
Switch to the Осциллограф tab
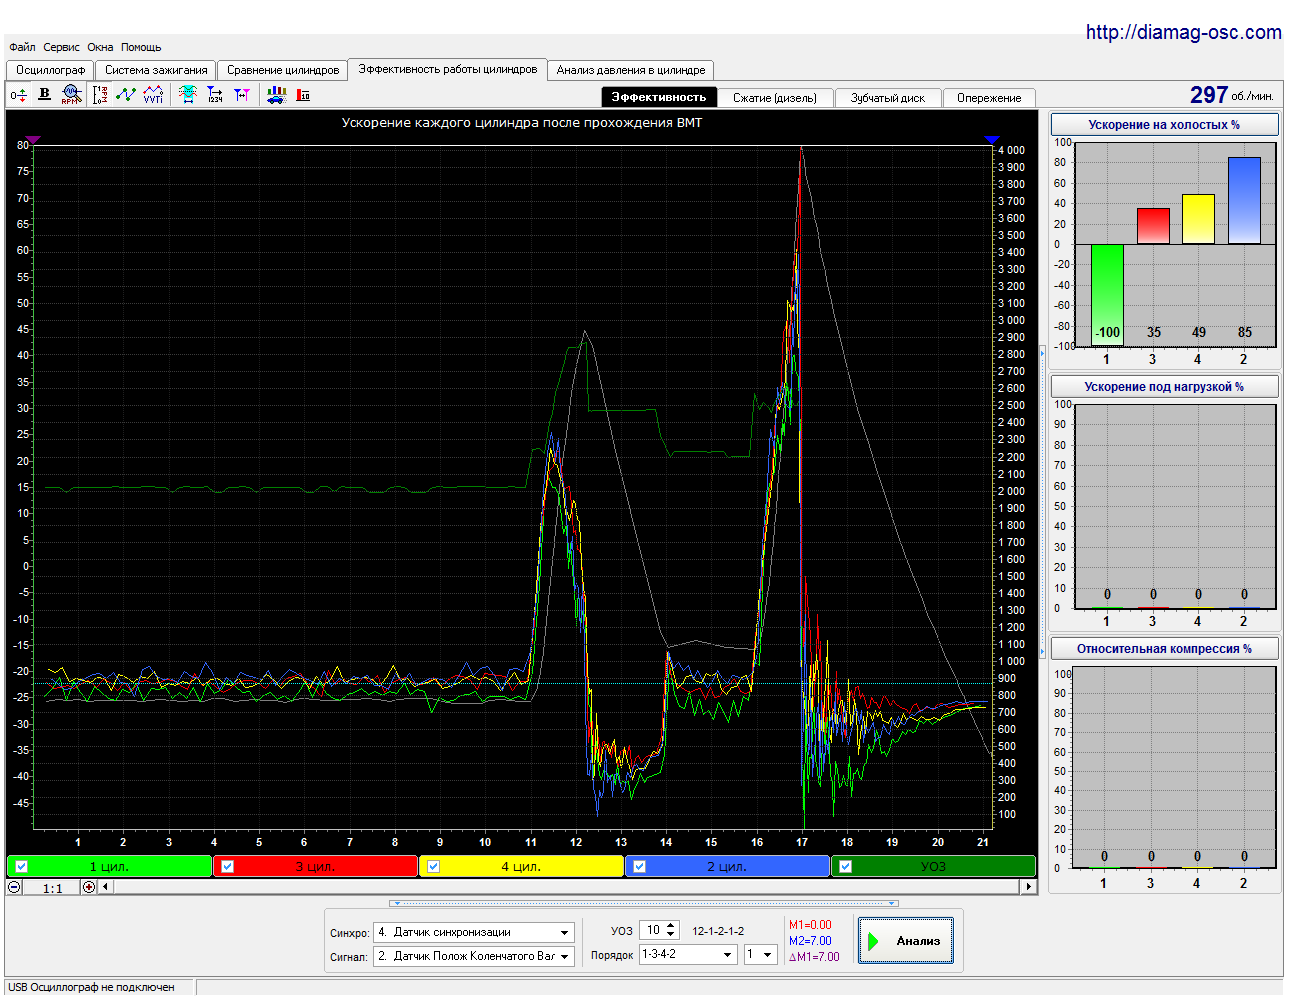(50, 70)
